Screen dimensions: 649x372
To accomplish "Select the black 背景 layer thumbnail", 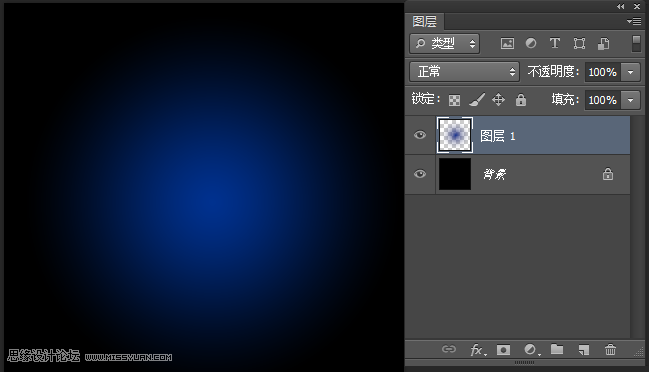I will pos(454,174).
